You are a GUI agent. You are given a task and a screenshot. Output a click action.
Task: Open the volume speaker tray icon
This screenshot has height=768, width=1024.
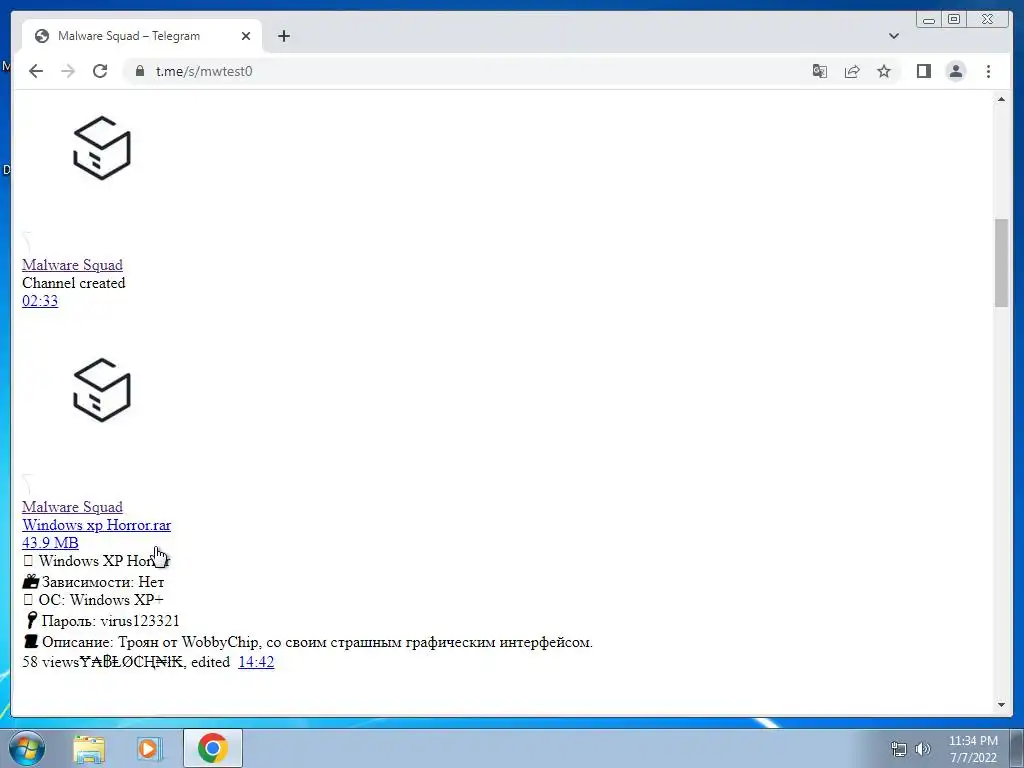[x=922, y=749]
